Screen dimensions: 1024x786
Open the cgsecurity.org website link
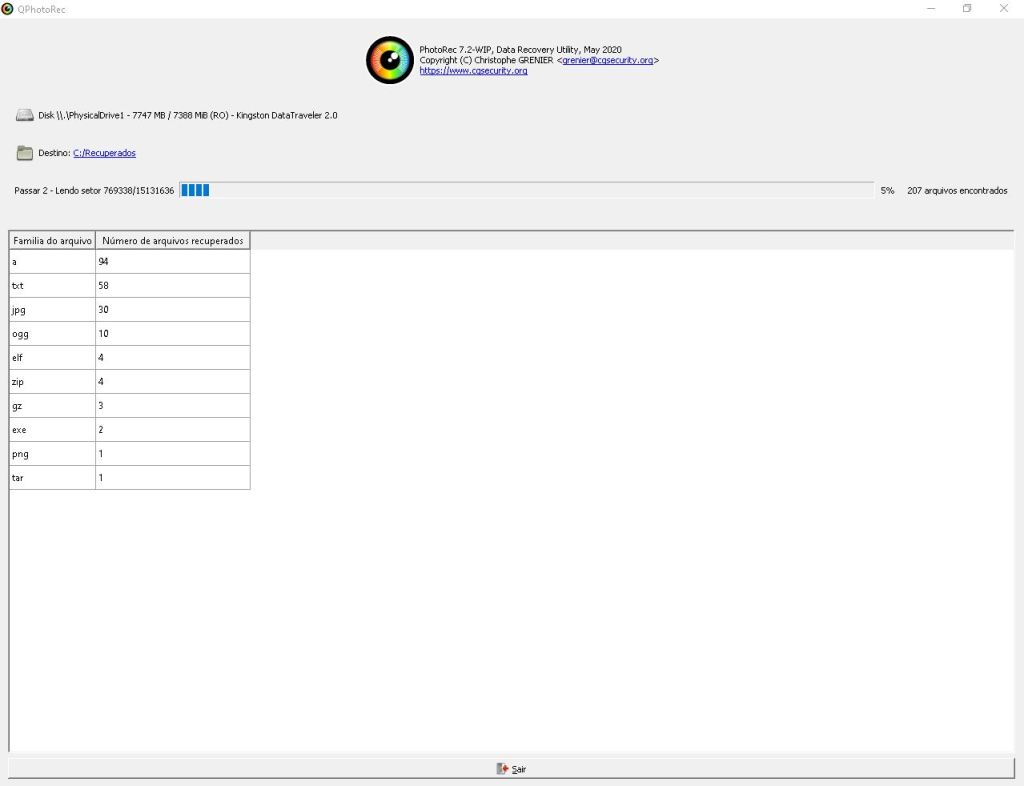pos(473,71)
